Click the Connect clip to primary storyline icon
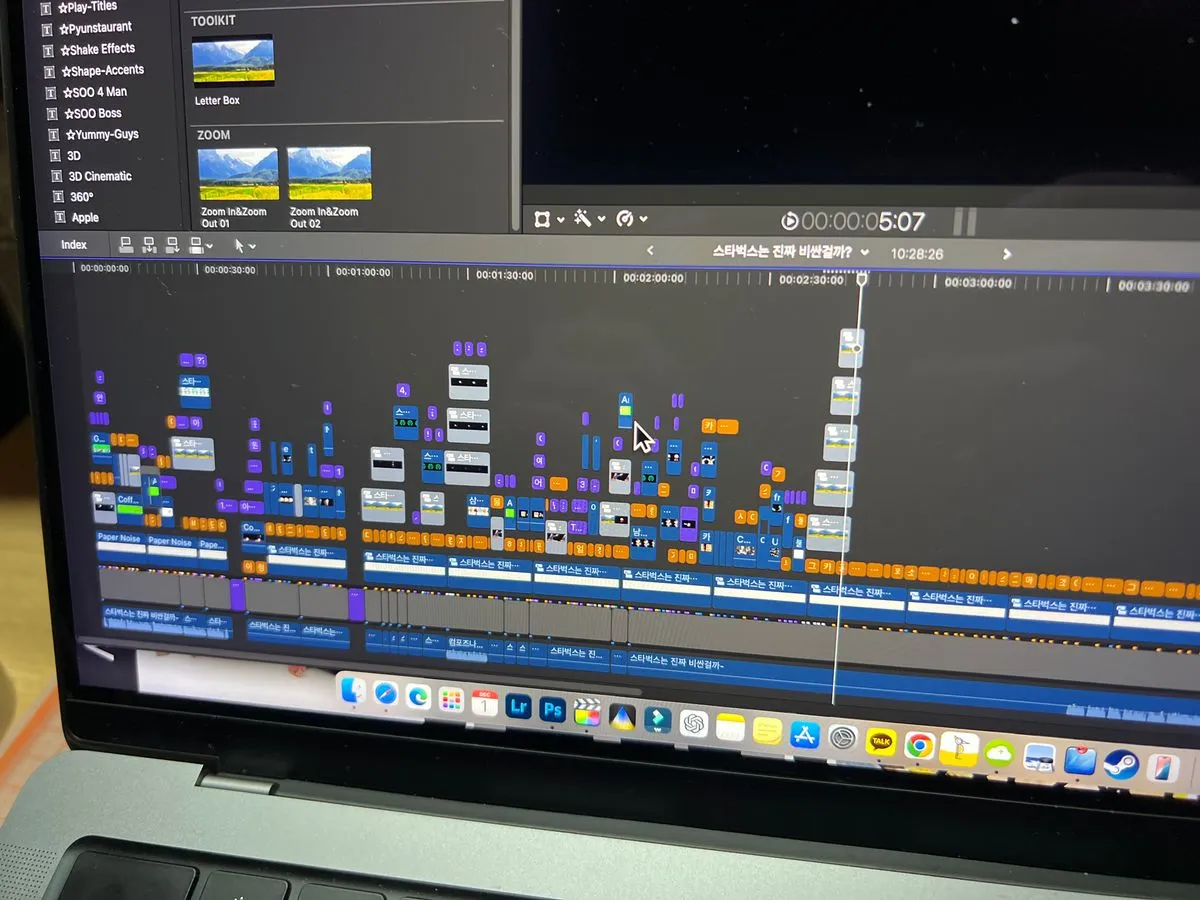This screenshot has height=900, width=1200. 126,244
